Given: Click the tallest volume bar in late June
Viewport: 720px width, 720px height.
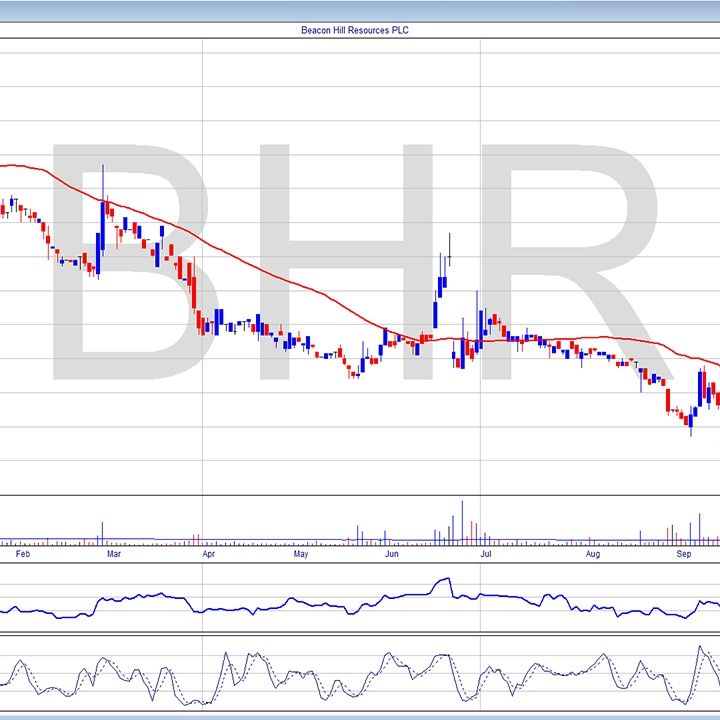Looking at the screenshot, I should pos(462,522).
